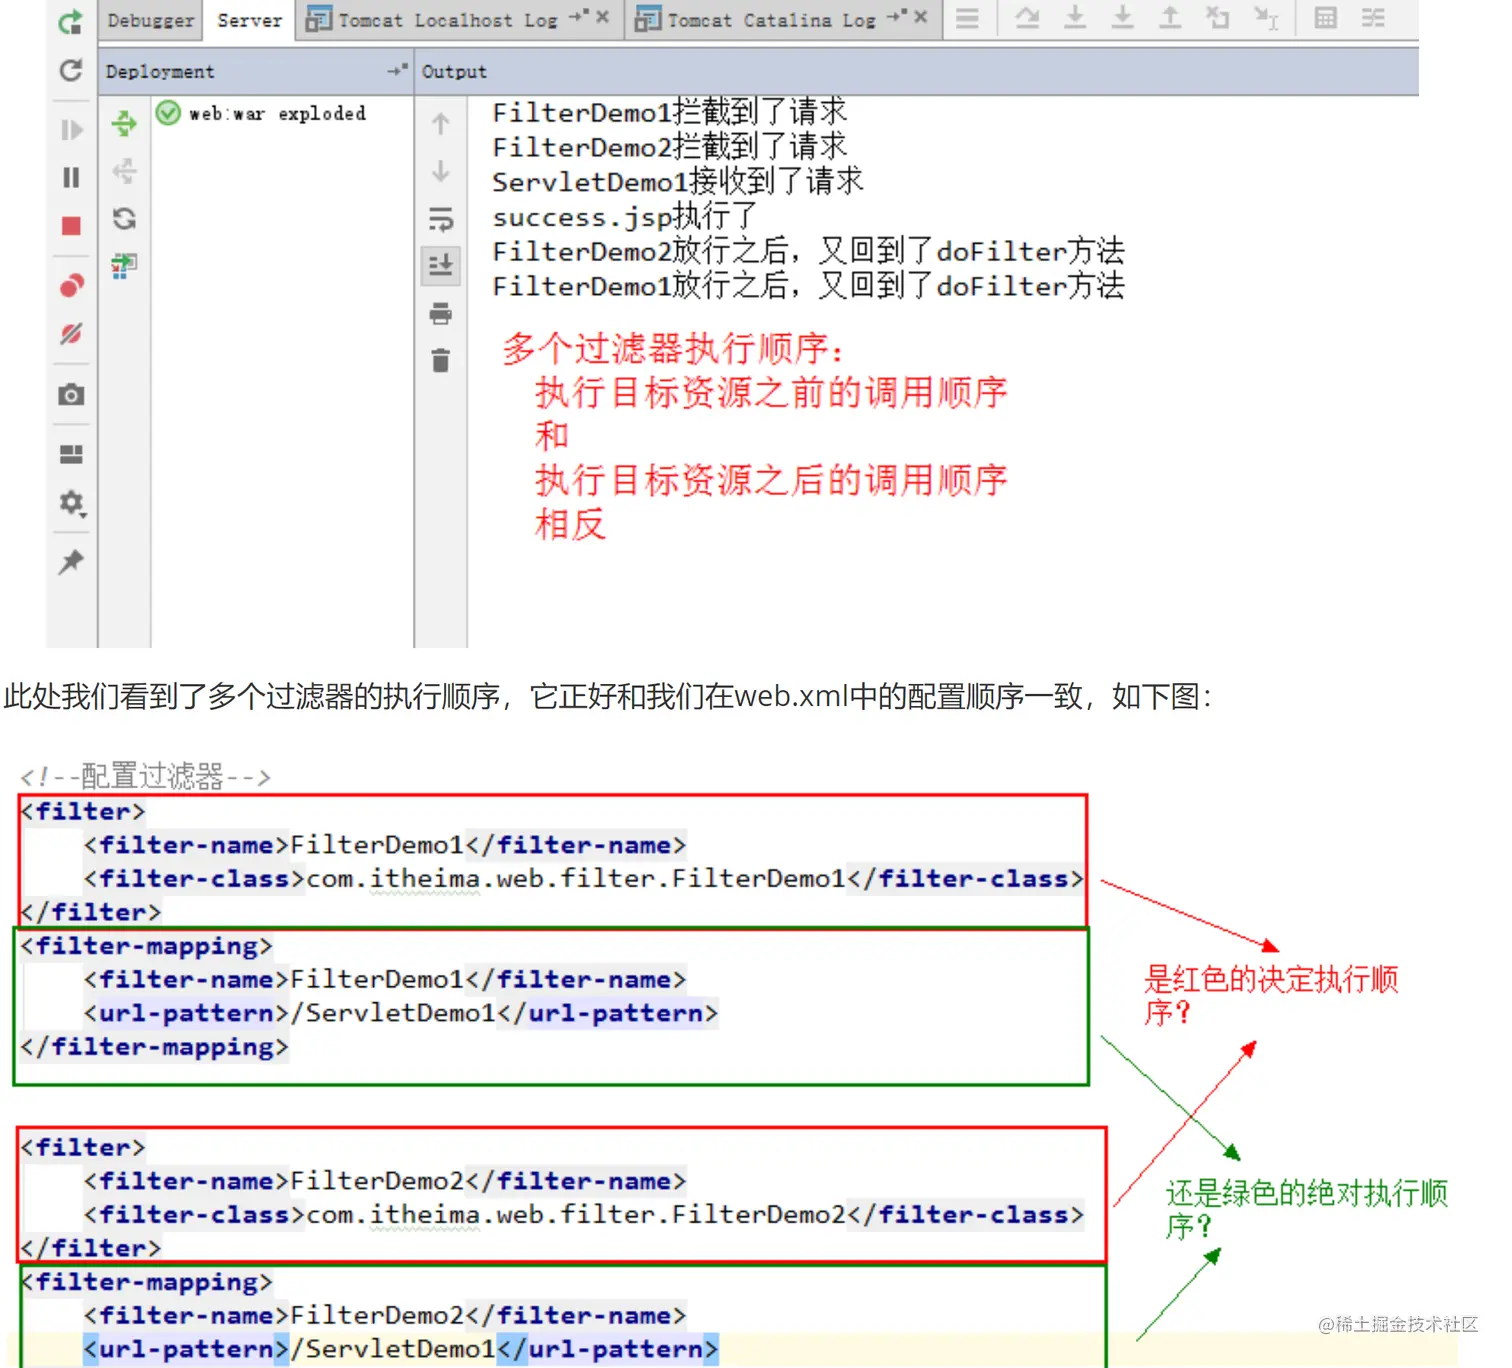Select the web:war exploded deployment
The width and height of the screenshot is (1512, 1368).
point(277,114)
